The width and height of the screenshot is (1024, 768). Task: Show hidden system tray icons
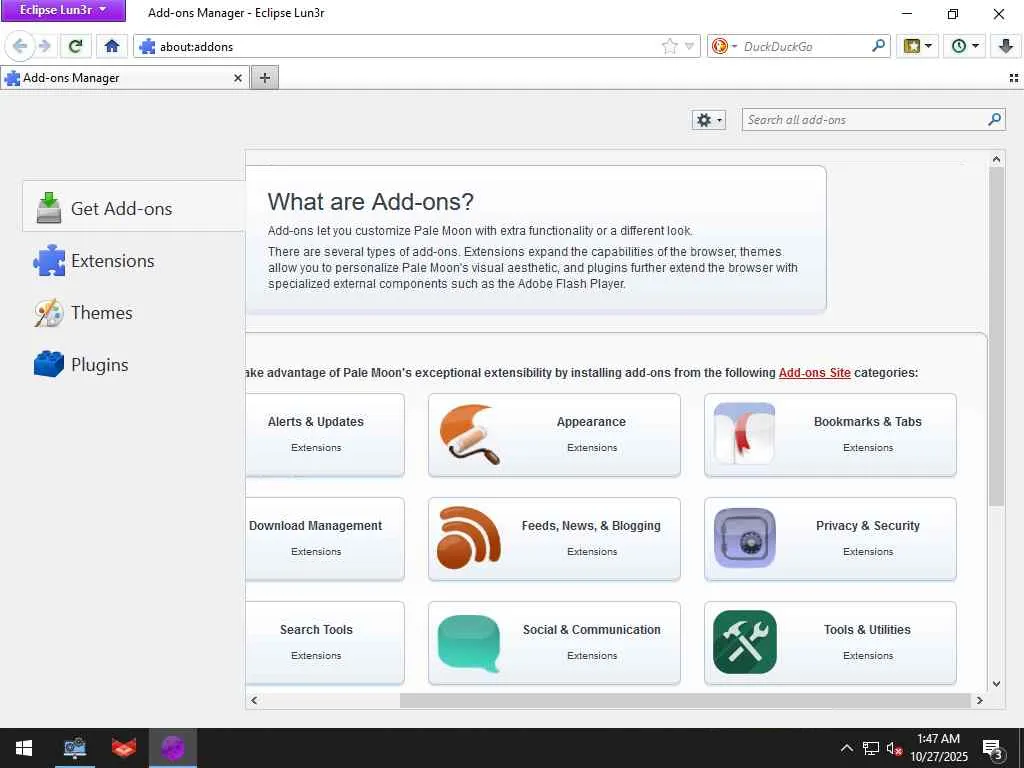(x=846, y=748)
